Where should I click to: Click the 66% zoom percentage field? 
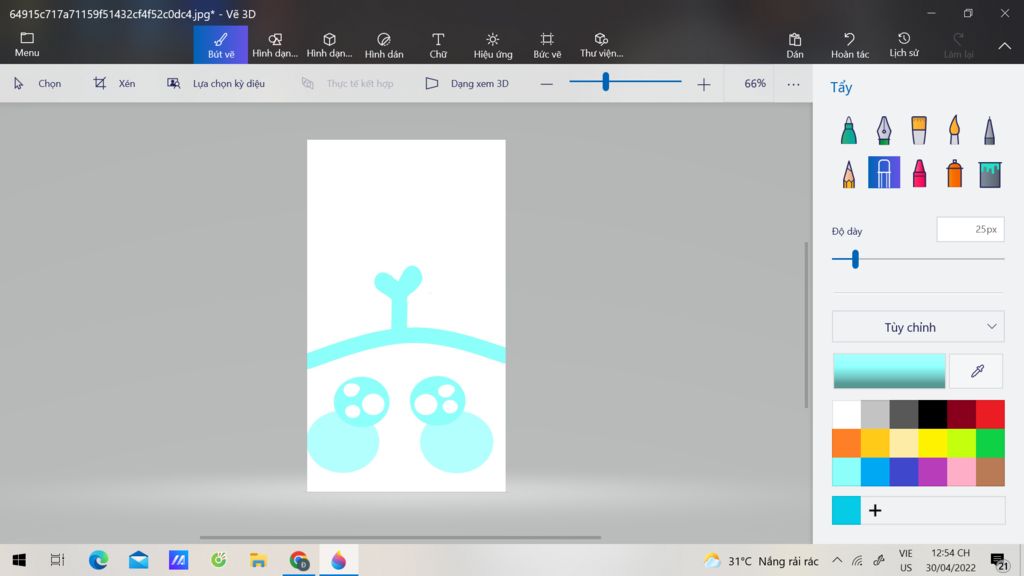tap(754, 84)
